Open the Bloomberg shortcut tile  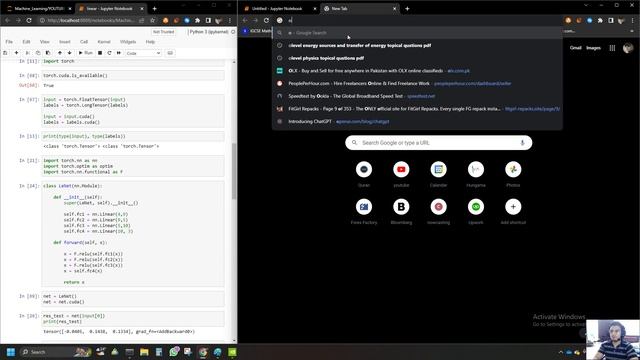(x=401, y=211)
